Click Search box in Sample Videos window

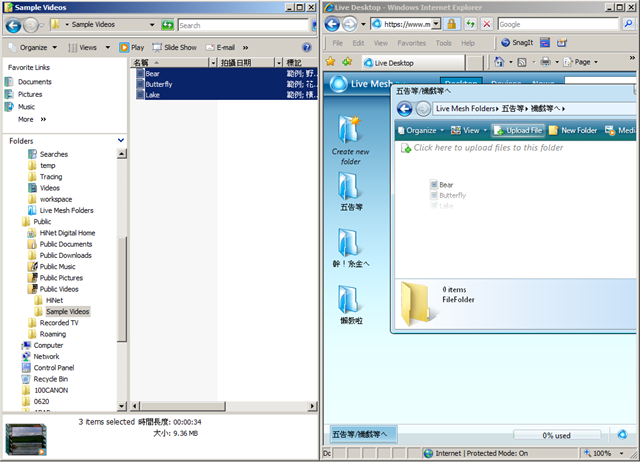[x=243, y=25]
